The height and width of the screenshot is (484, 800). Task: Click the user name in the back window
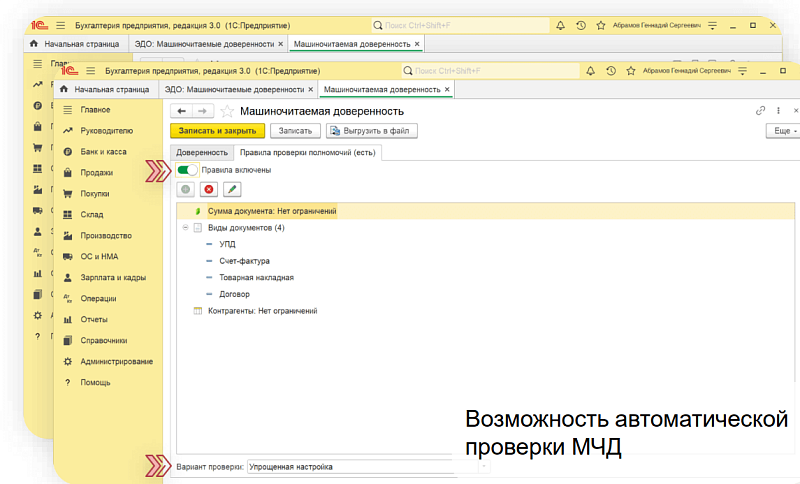[x=656, y=26]
